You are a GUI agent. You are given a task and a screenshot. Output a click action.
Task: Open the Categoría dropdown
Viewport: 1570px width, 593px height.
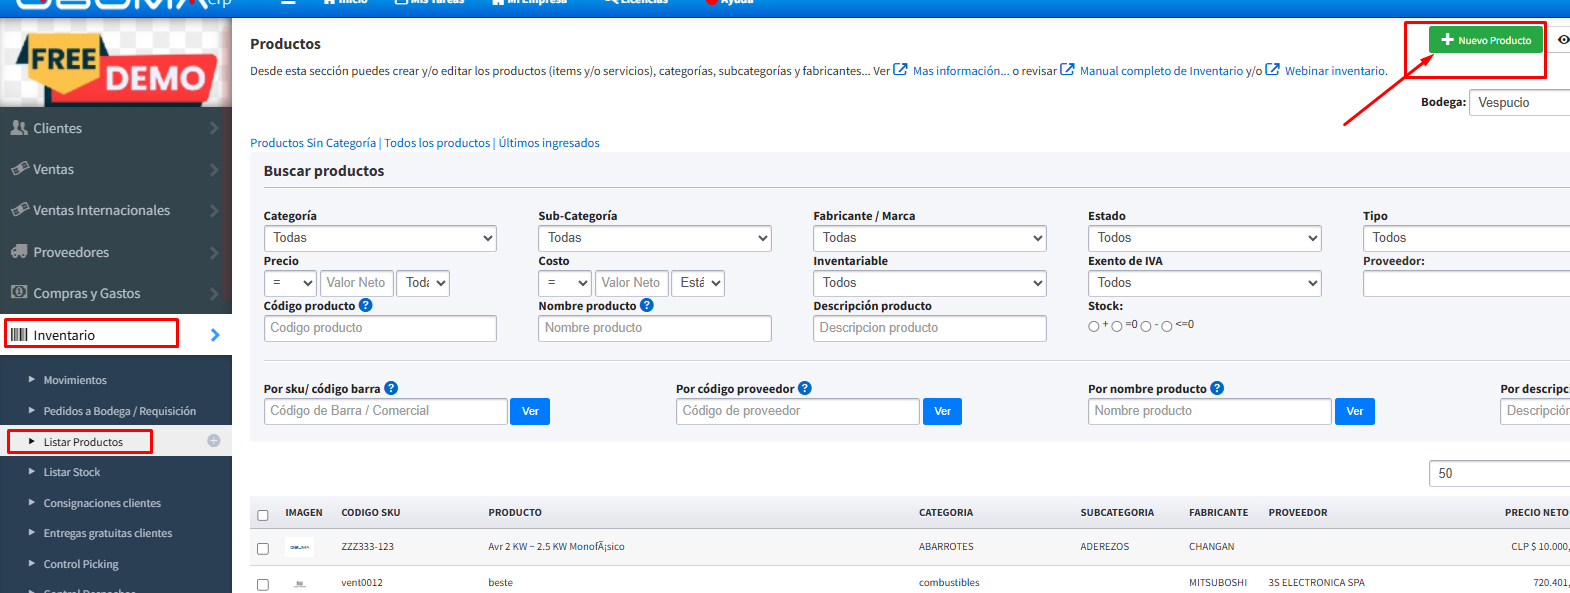click(x=380, y=238)
